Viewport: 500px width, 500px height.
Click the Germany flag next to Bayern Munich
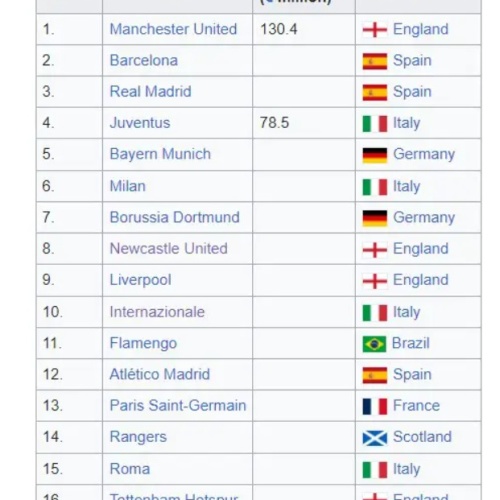click(375, 155)
